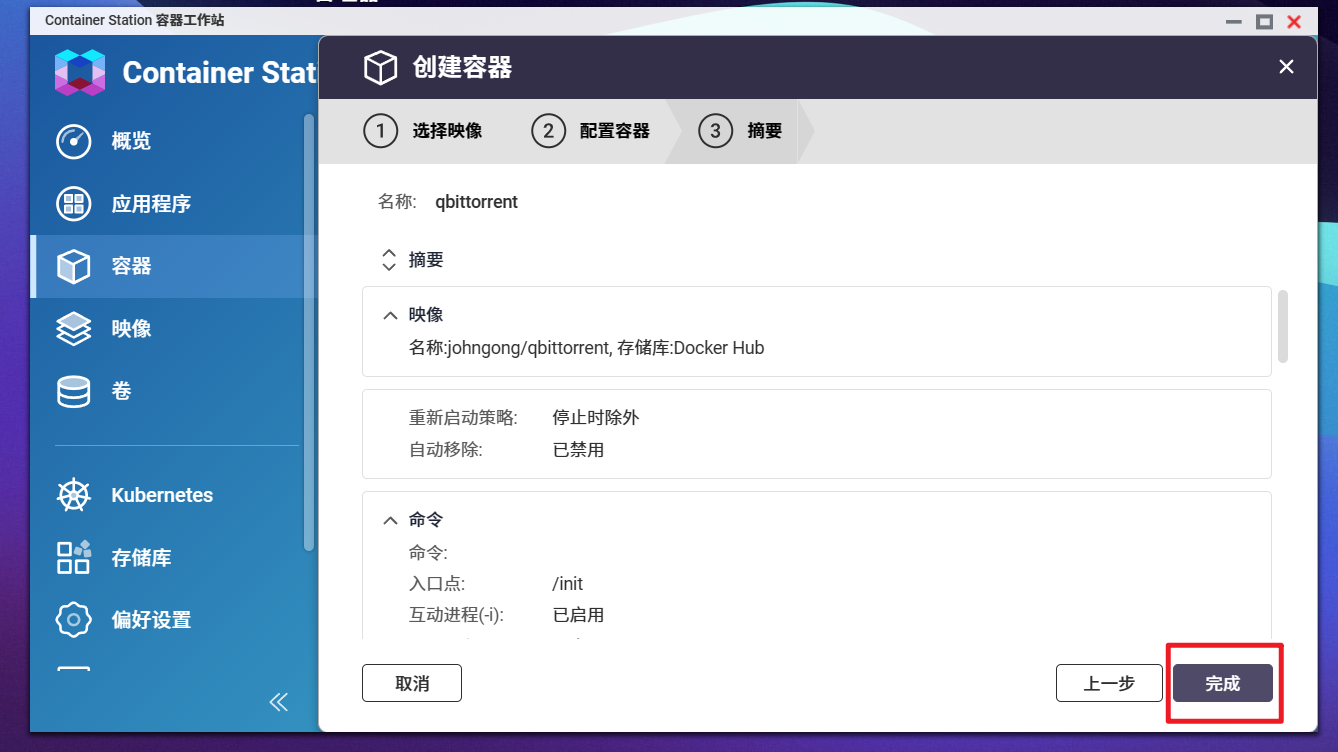Click the 完成 finish button

[x=1223, y=683]
